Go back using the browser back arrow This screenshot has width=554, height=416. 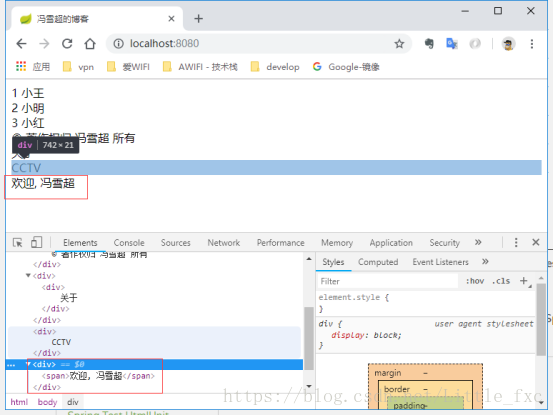click(x=22, y=43)
